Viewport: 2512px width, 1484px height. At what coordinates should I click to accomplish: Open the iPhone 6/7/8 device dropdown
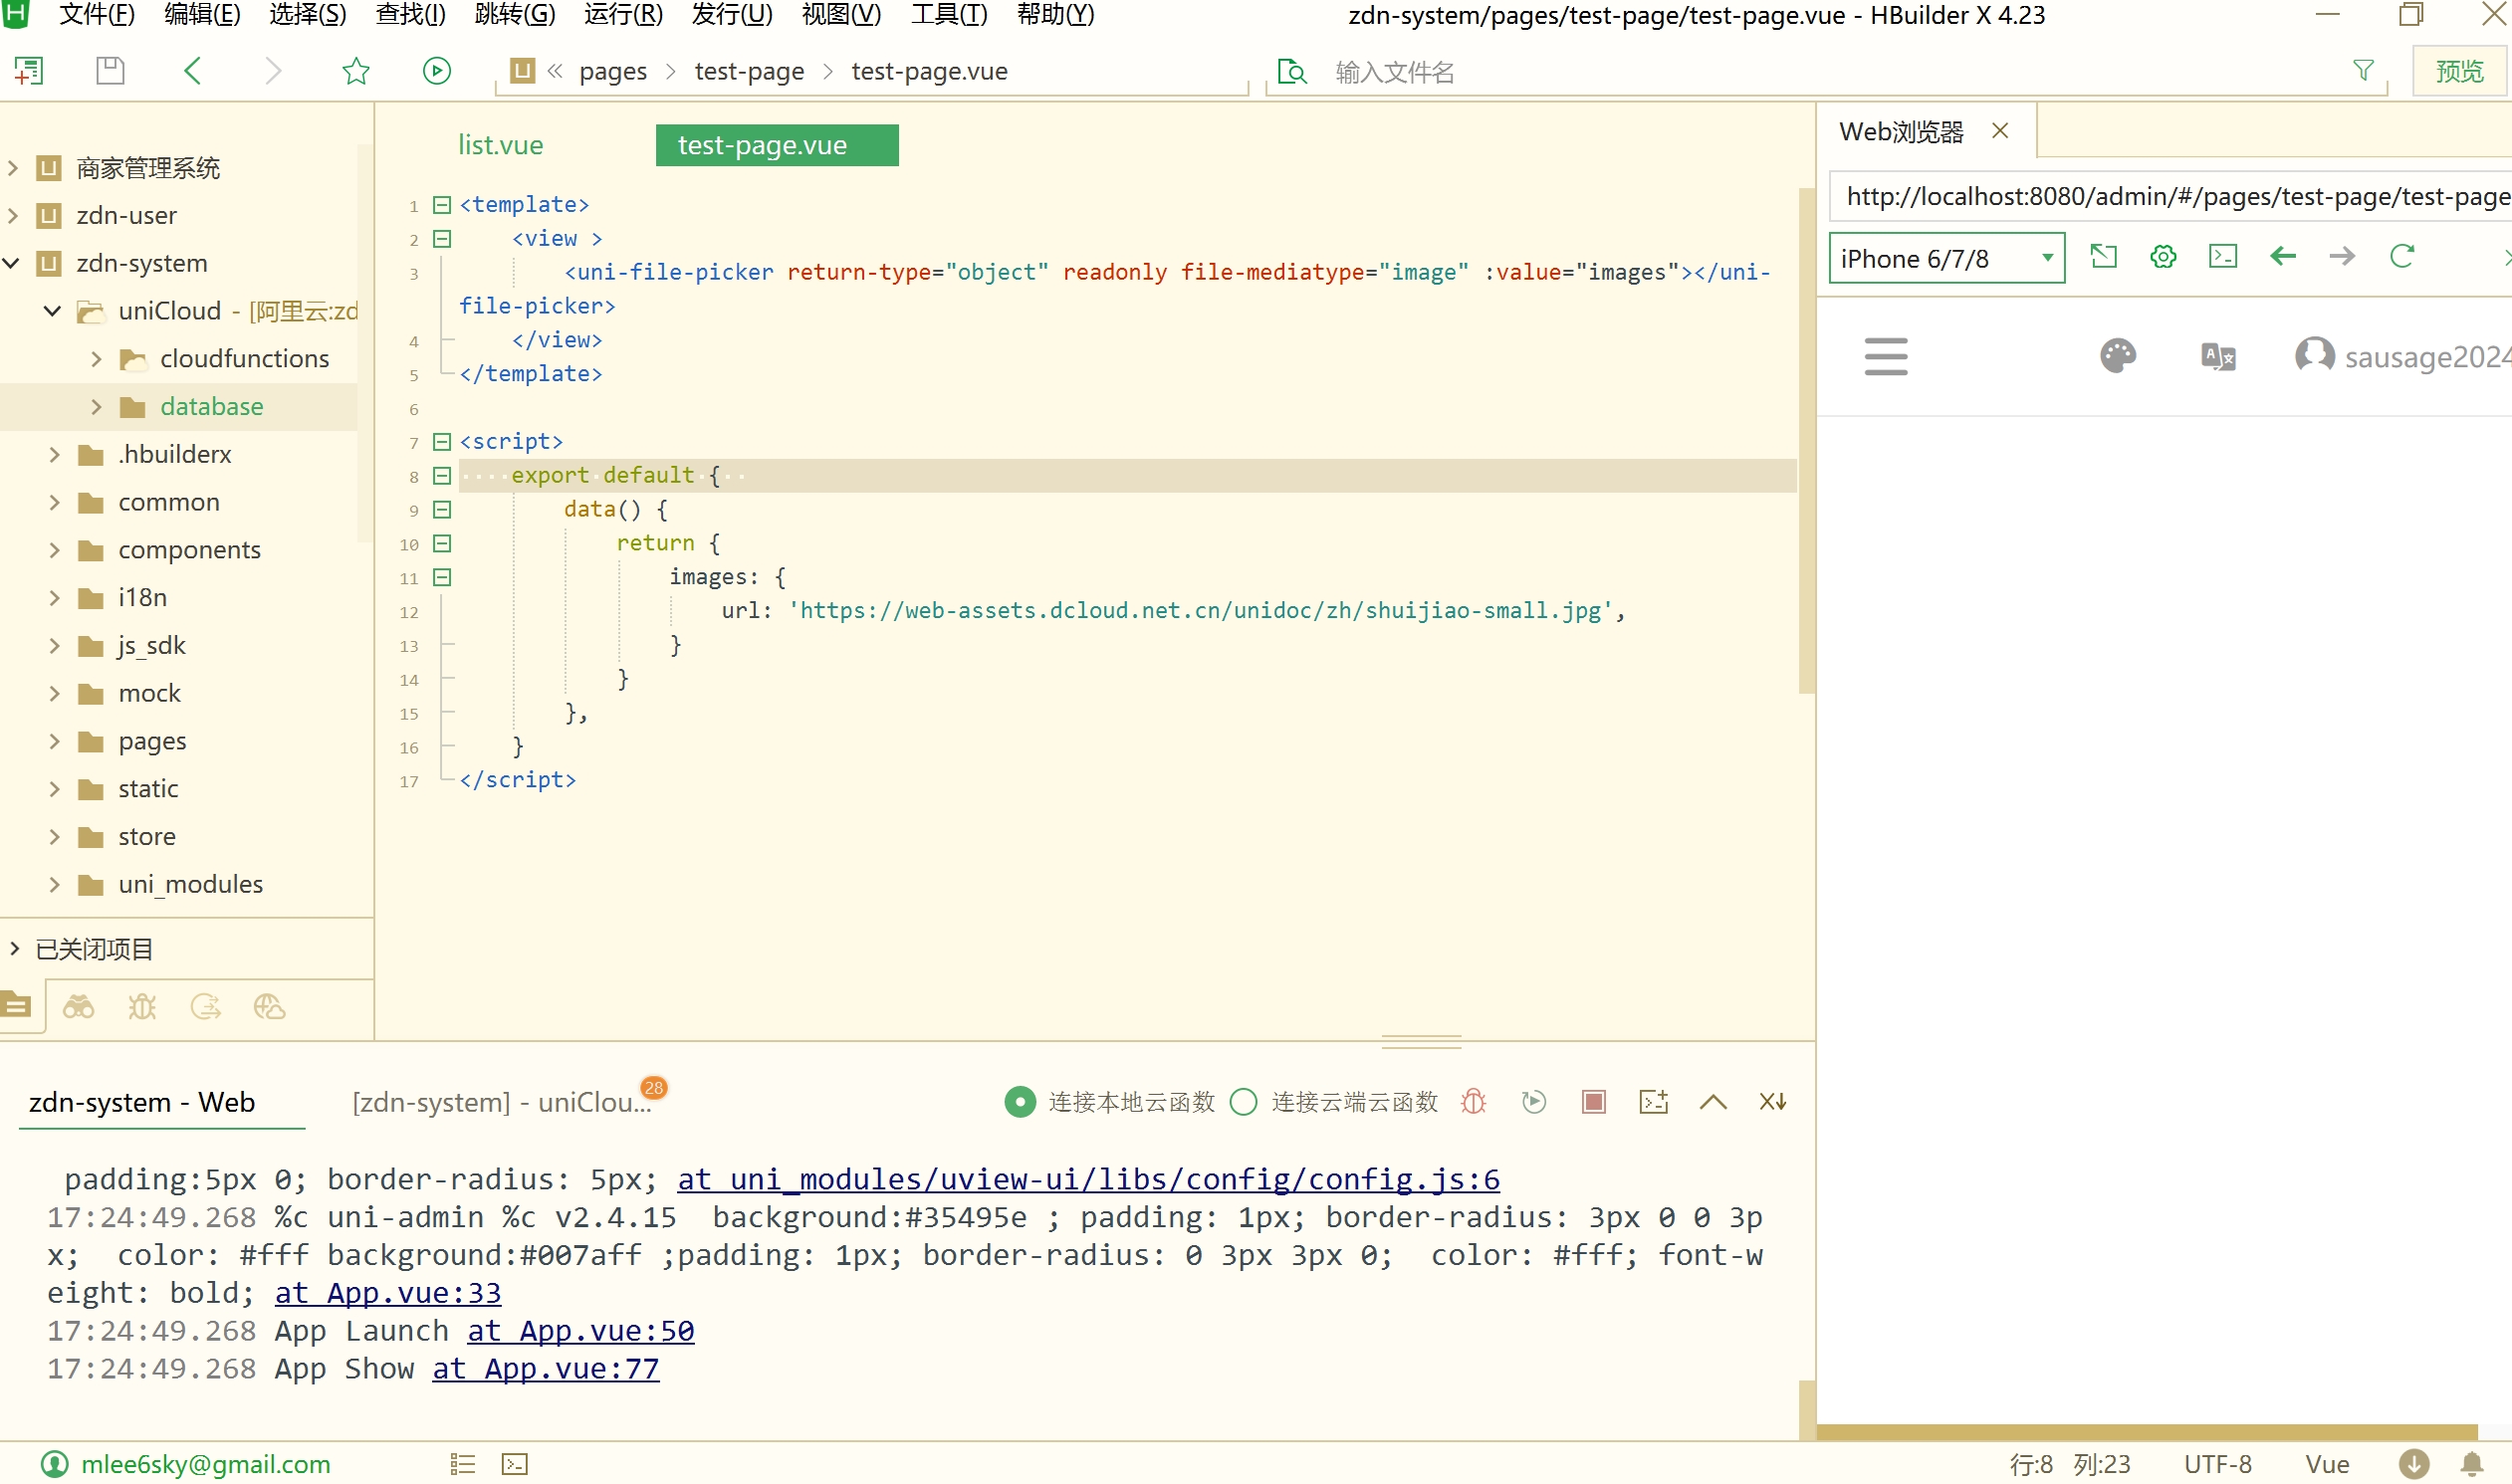[x=1946, y=259]
